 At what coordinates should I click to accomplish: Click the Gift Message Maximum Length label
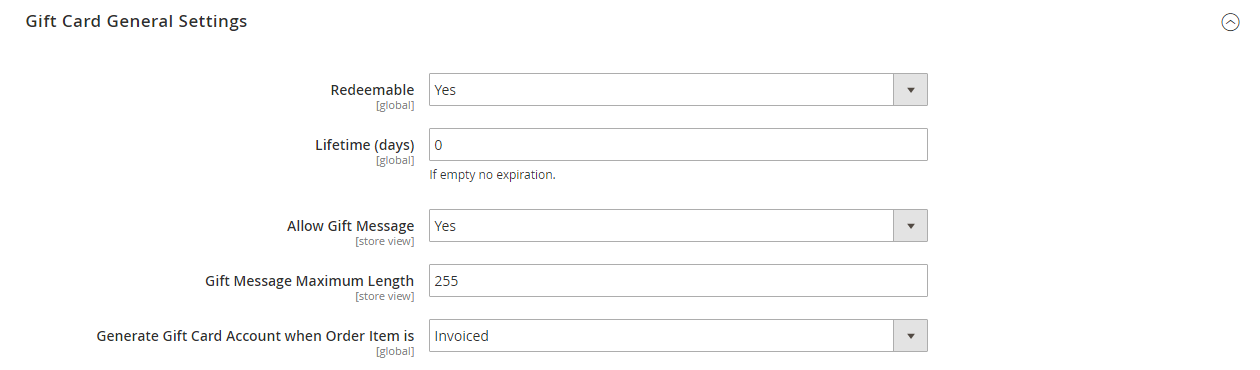click(x=309, y=281)
